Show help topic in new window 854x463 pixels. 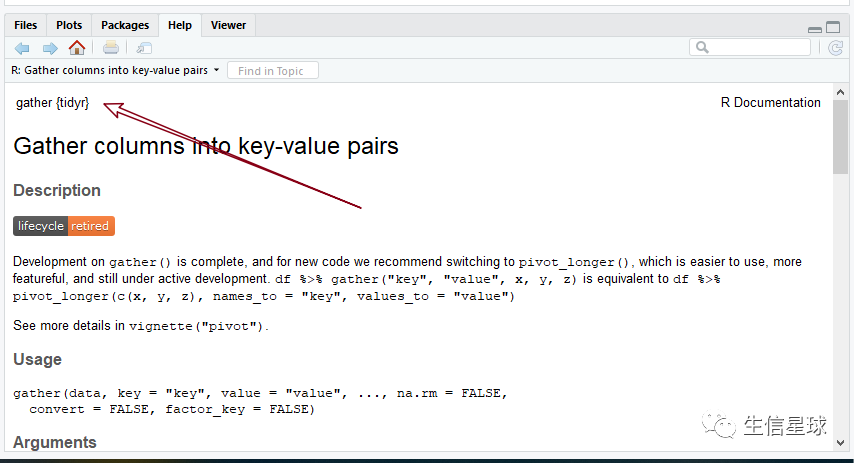(144, 48)
